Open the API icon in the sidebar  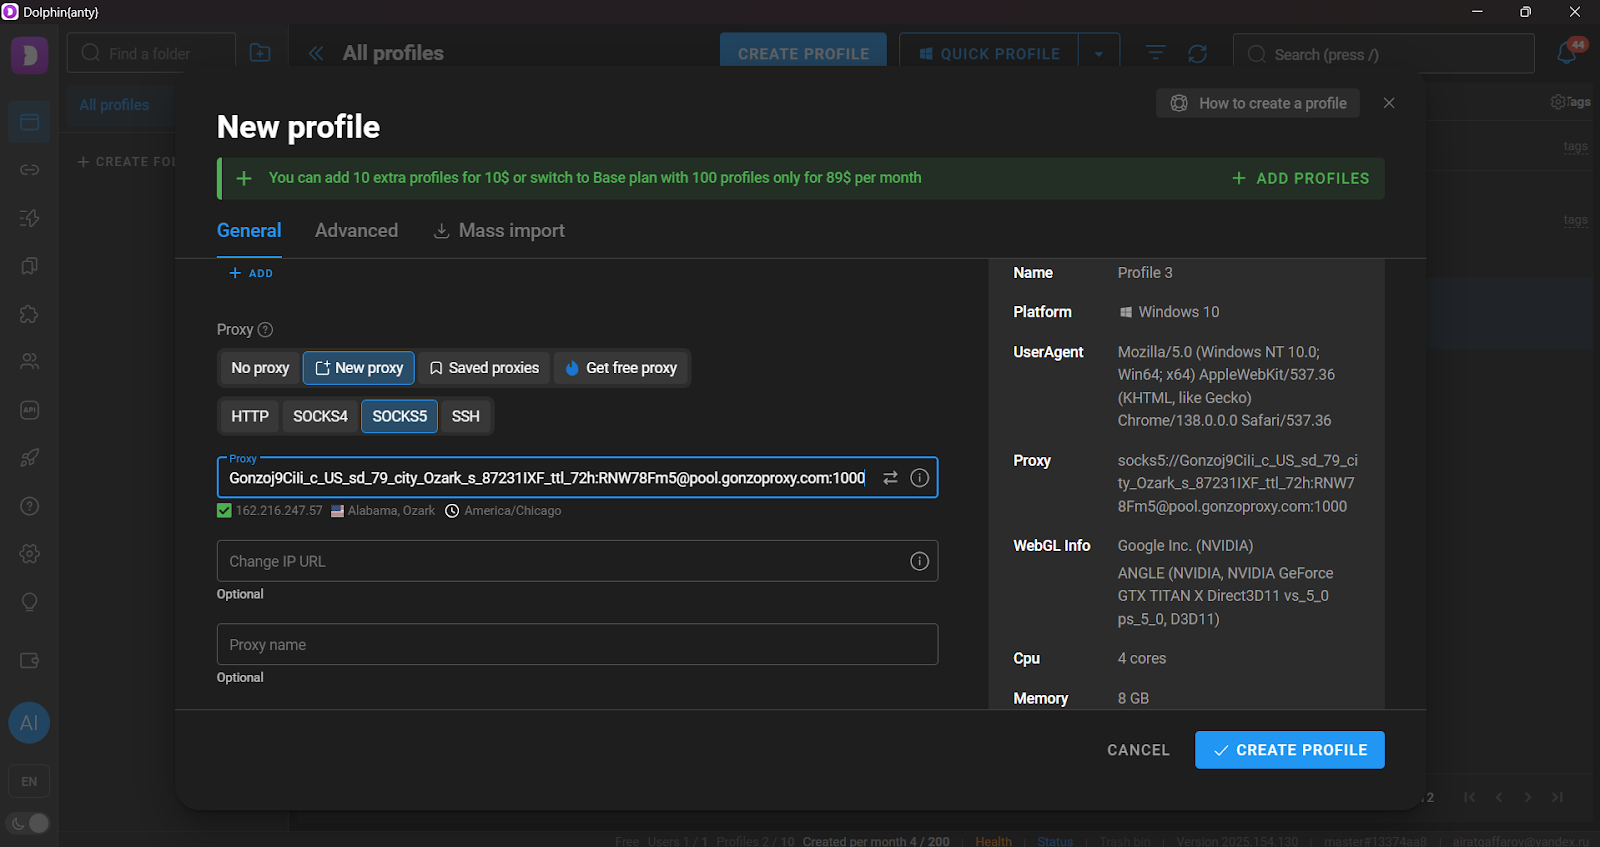pos(29,410)
